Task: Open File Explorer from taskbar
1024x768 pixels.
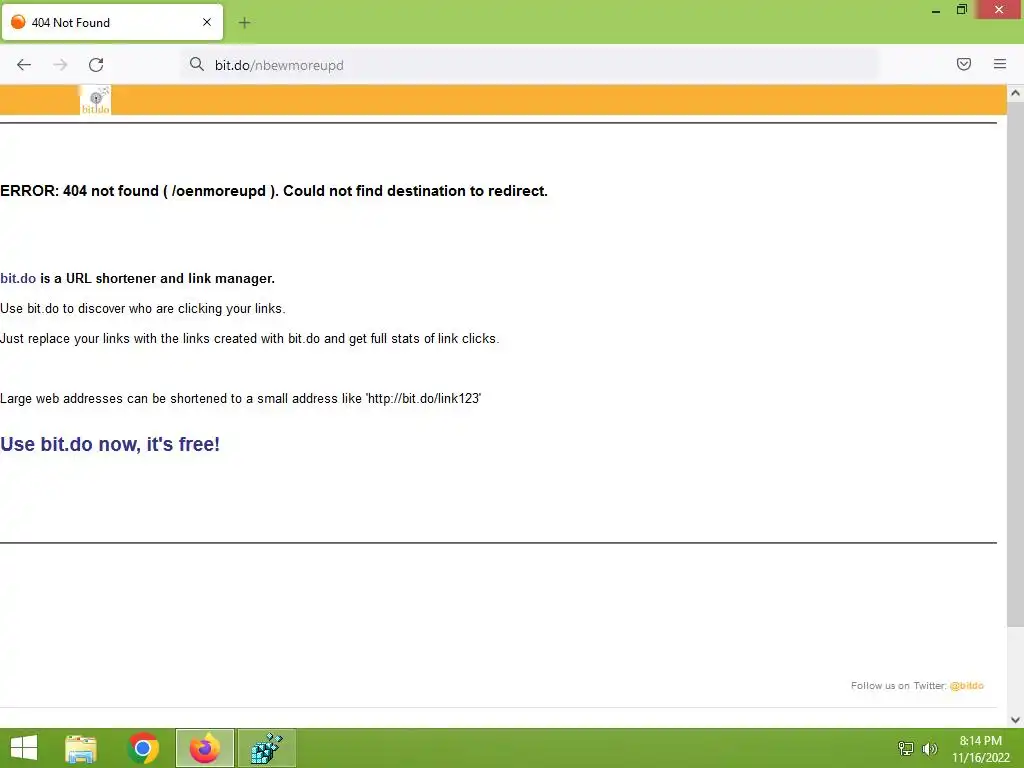Action: 81,748
